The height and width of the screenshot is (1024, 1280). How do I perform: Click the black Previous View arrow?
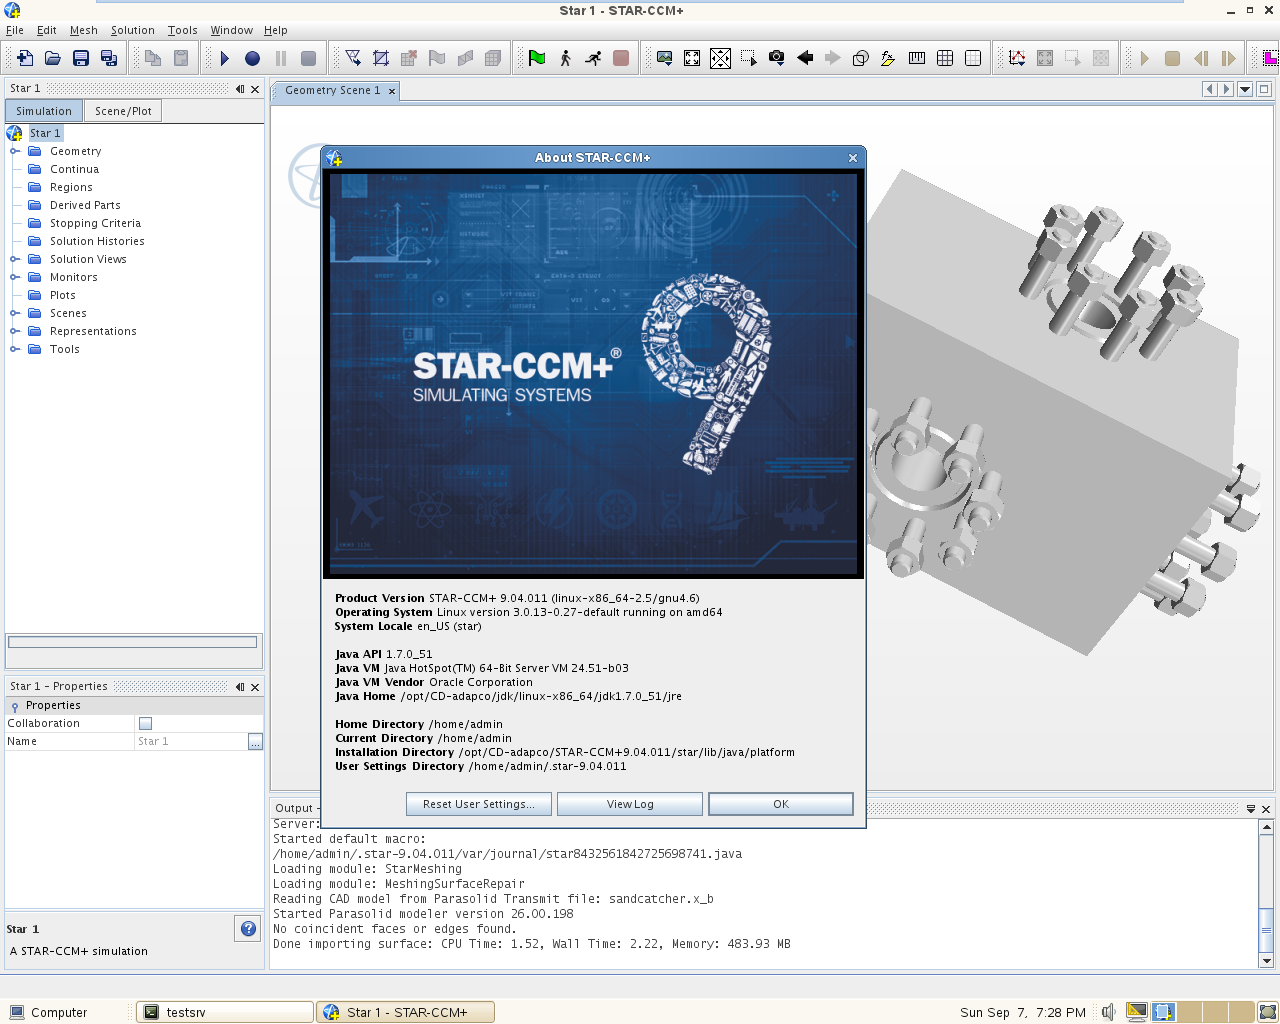(805, 58)
